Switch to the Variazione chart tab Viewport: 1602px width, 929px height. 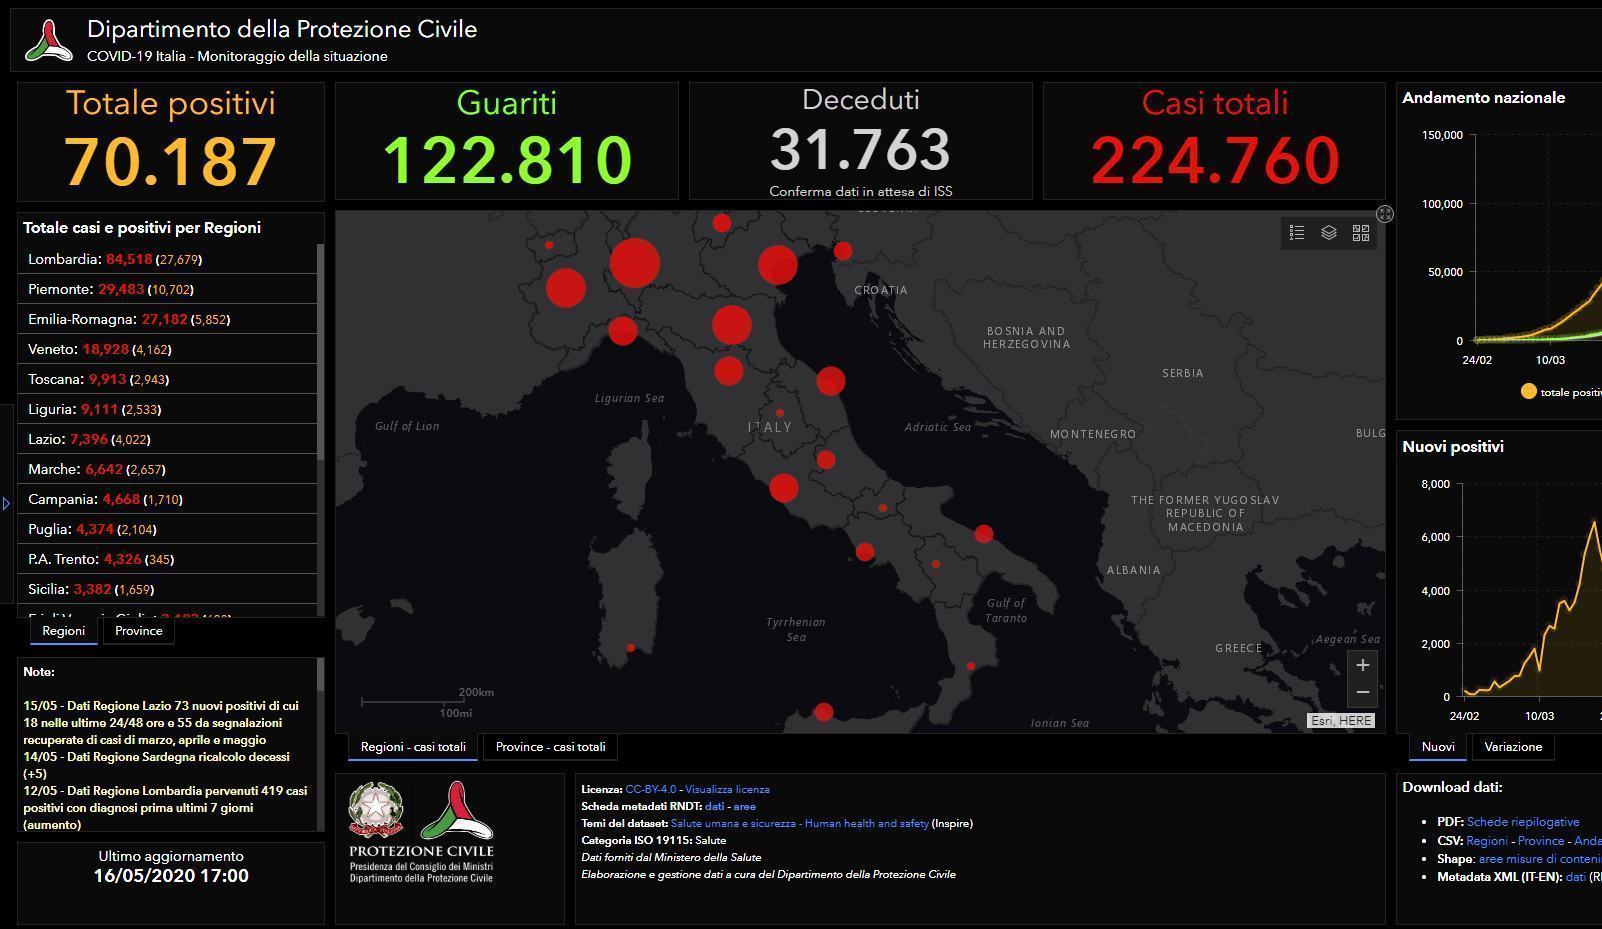click(1513, 747)
